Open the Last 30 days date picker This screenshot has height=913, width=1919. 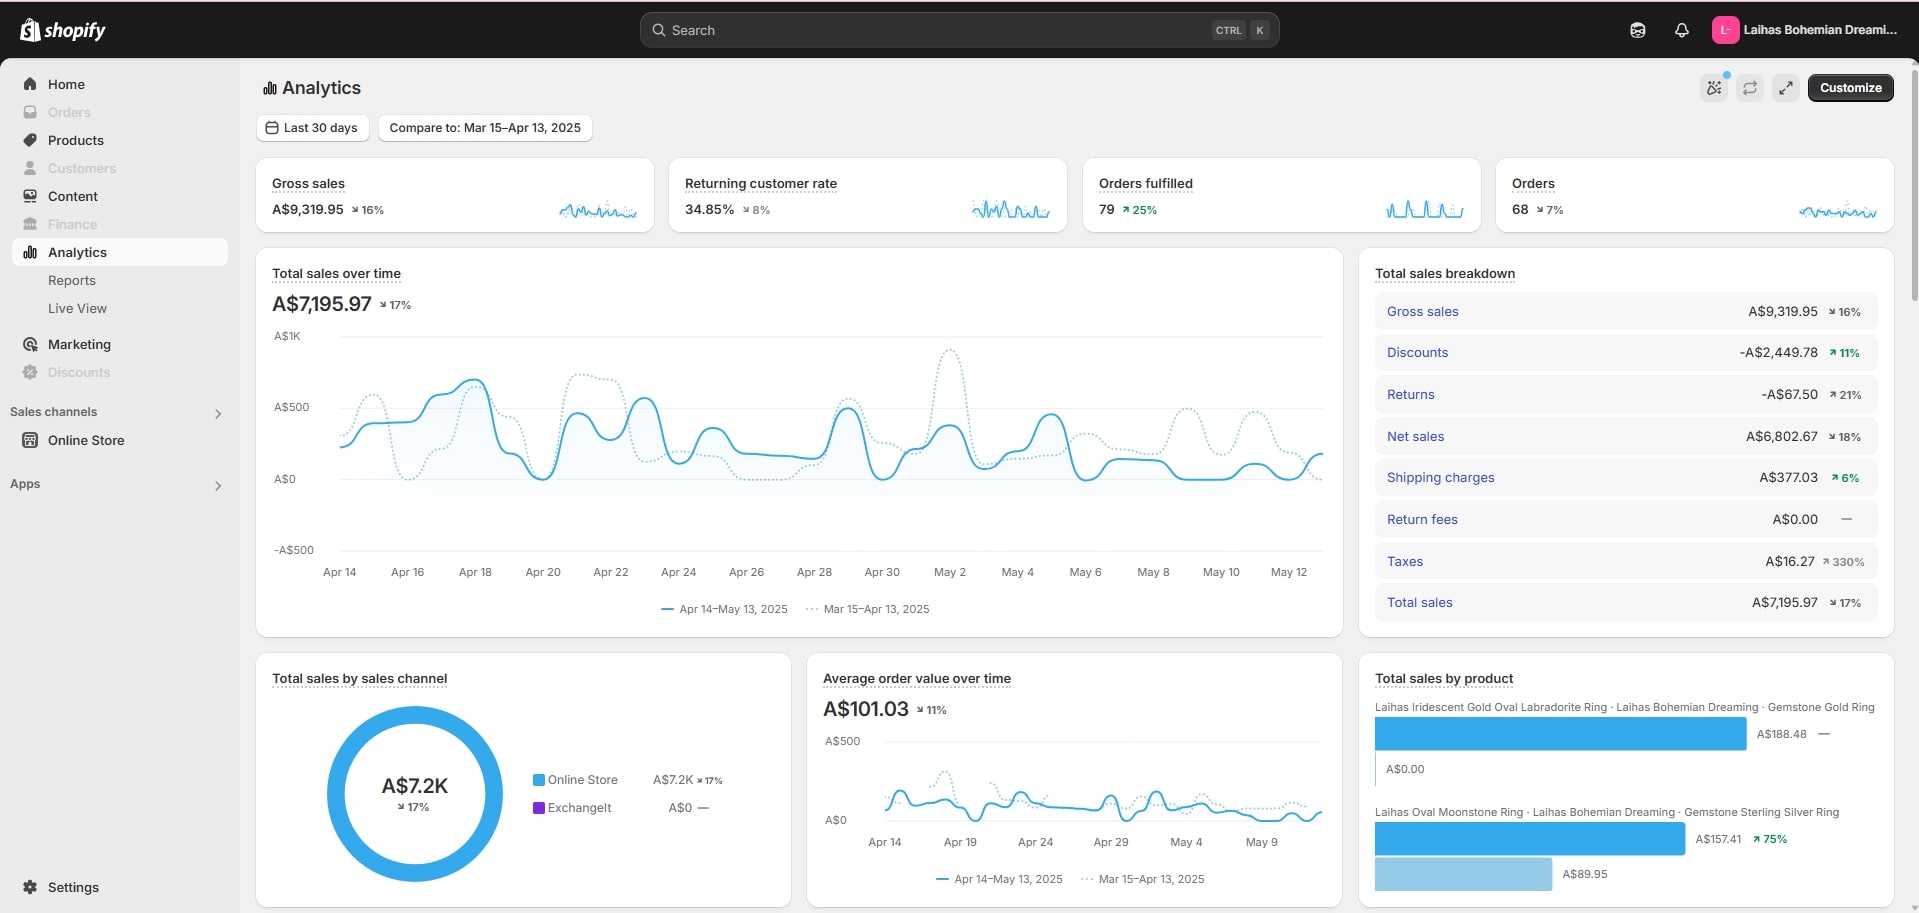pyautogui.click(x=312, y=128)
